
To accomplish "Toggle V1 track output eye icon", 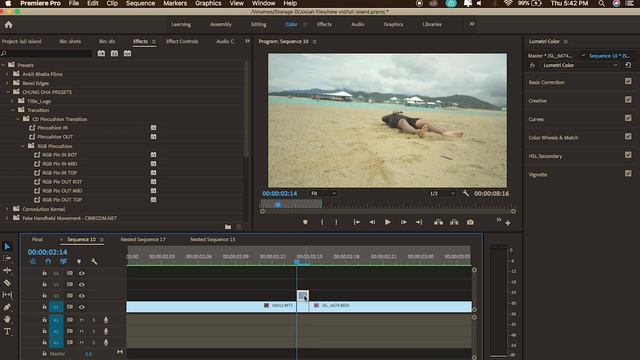I will (82, 307).
